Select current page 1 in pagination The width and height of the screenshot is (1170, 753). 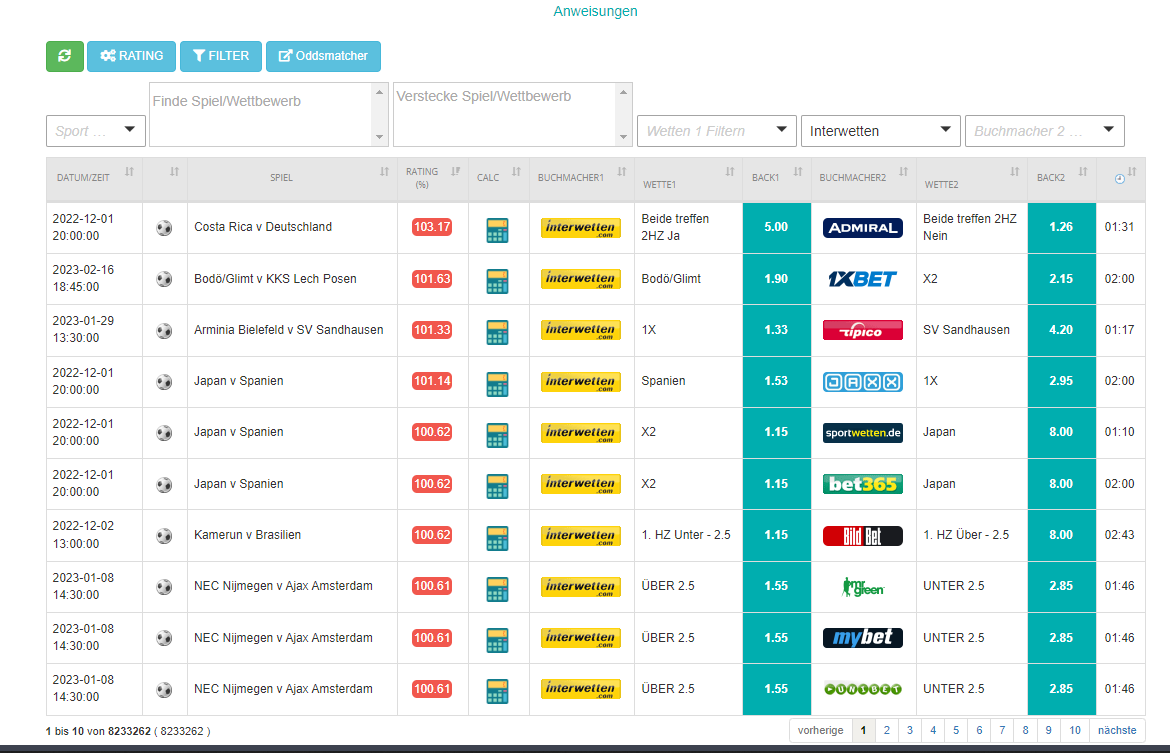[863, 731]
